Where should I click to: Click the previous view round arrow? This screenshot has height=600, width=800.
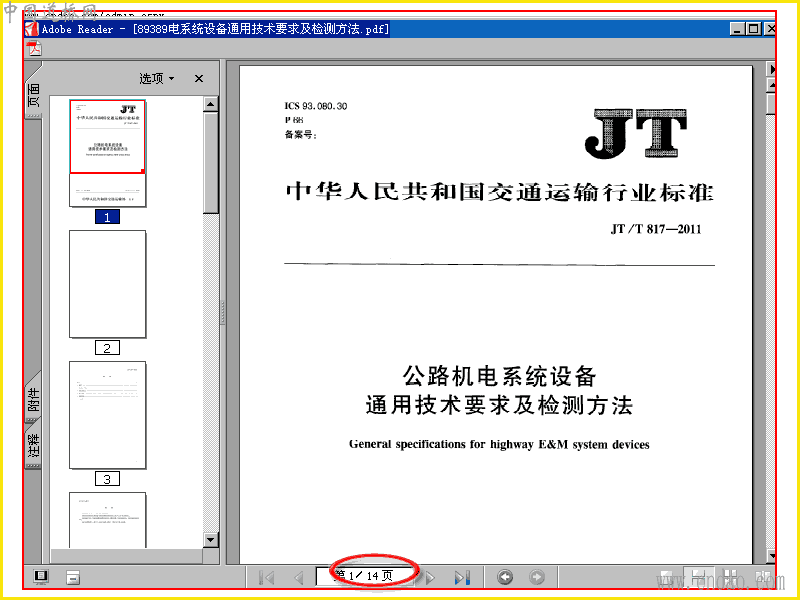click(505, 577)
